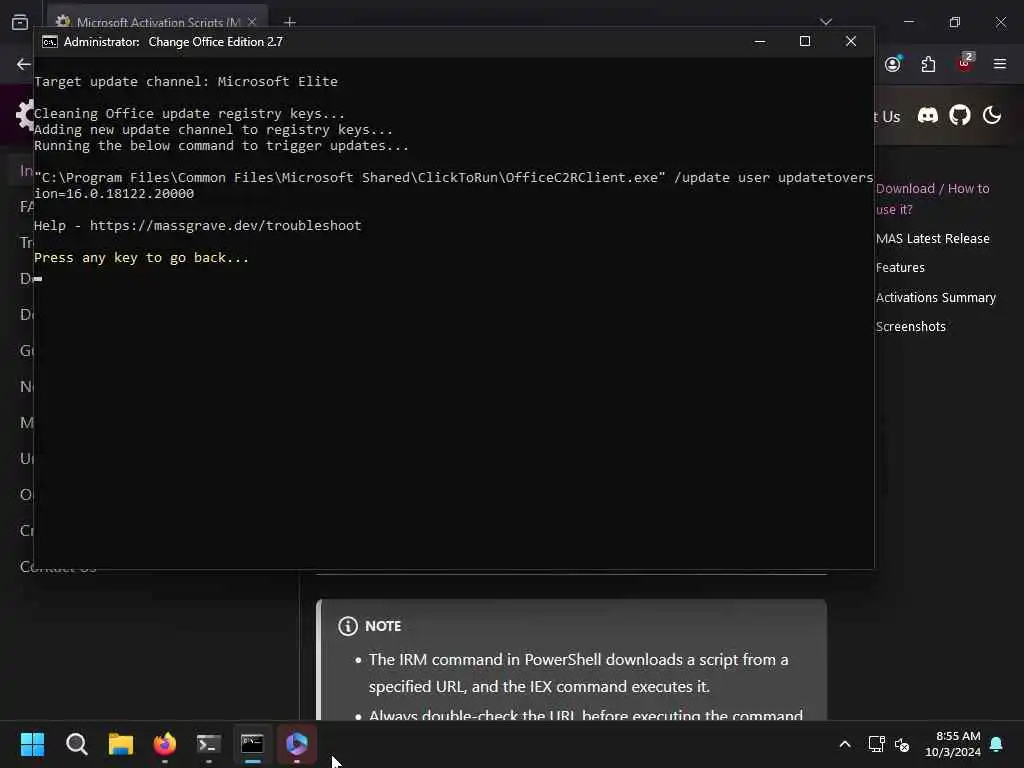This screenshot has height=768, width=1024.
Task: Switch to Command Prompt taskbar icon
Action: coord(252,744)
